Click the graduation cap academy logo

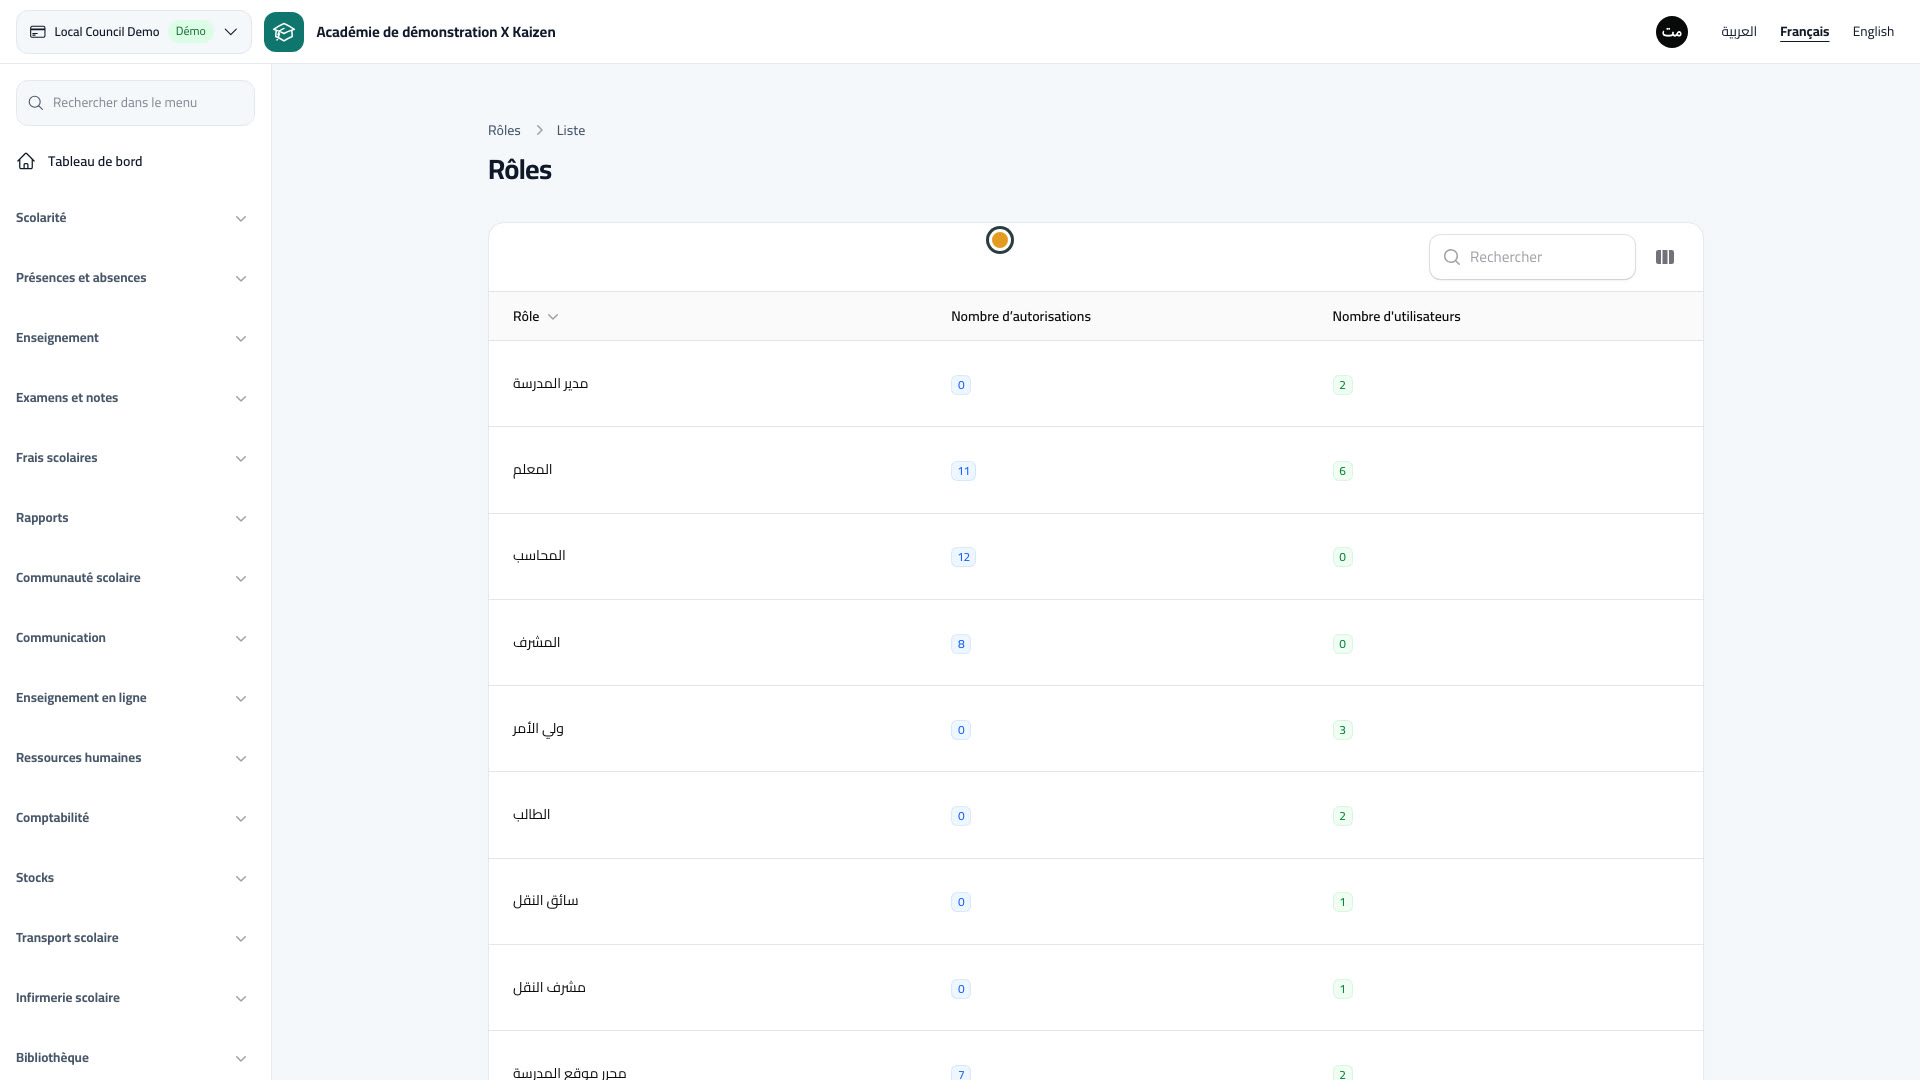coord(284,32)
